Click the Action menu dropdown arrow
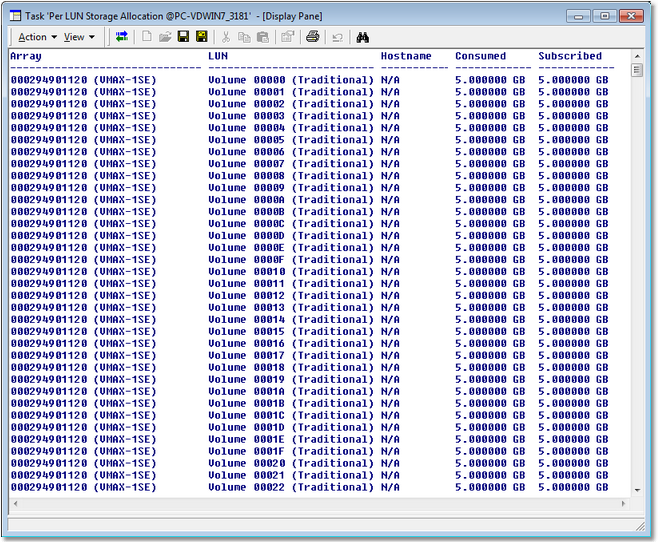Image resolution: width=658 pixels, height=544 pixels. pos(54,37)
